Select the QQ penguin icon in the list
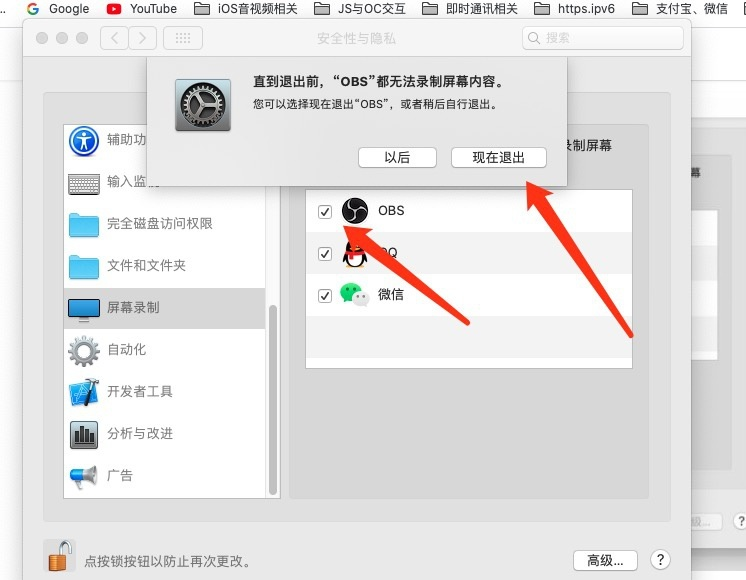 (355, 254)
